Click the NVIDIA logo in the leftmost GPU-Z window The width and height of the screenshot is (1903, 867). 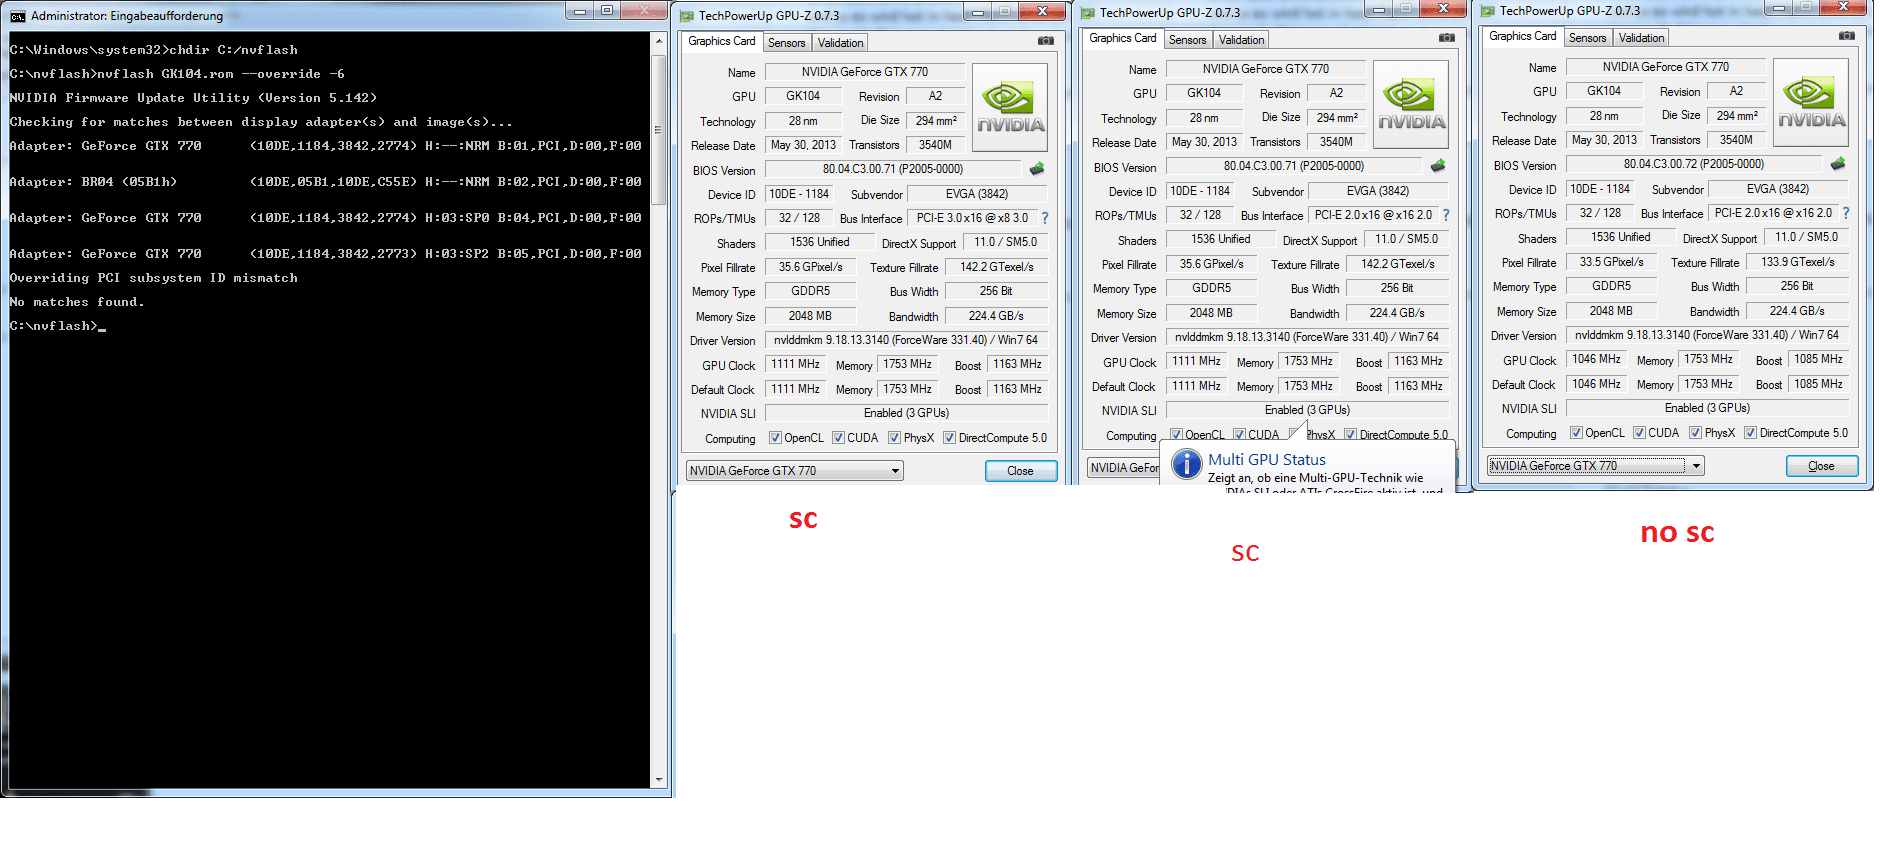pos(1010,108)
